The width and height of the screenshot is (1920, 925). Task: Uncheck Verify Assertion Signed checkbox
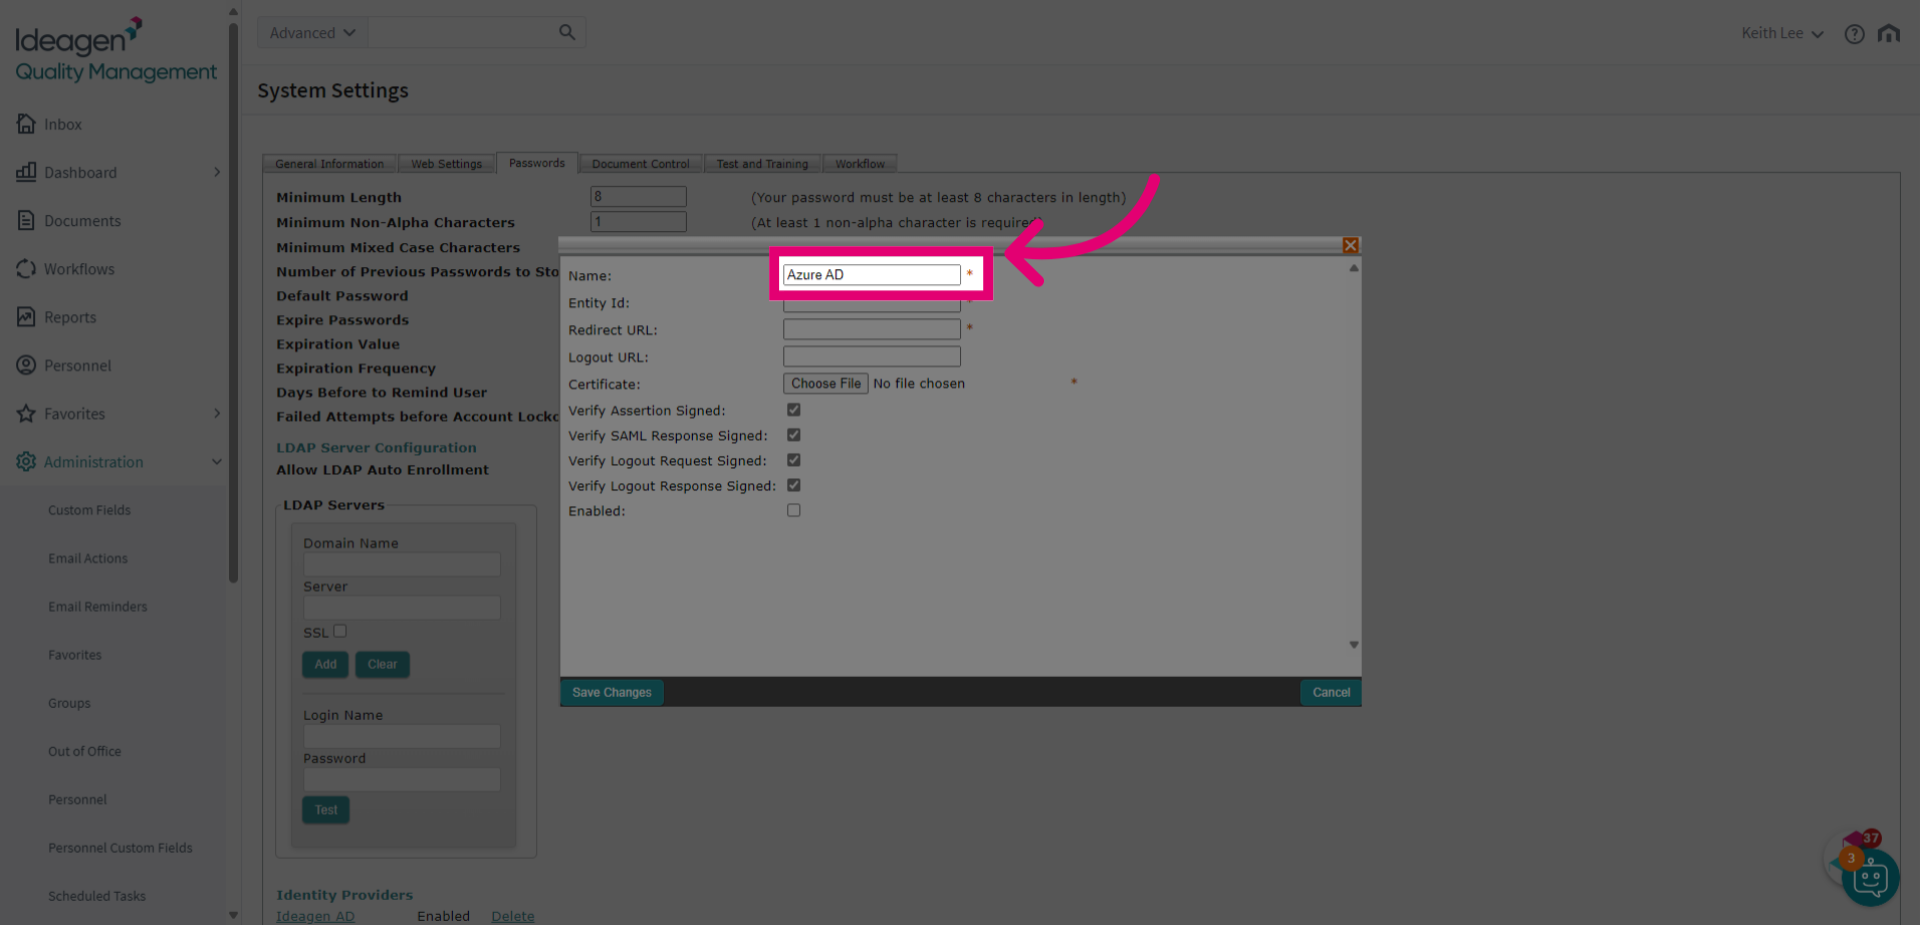point(794,410)
